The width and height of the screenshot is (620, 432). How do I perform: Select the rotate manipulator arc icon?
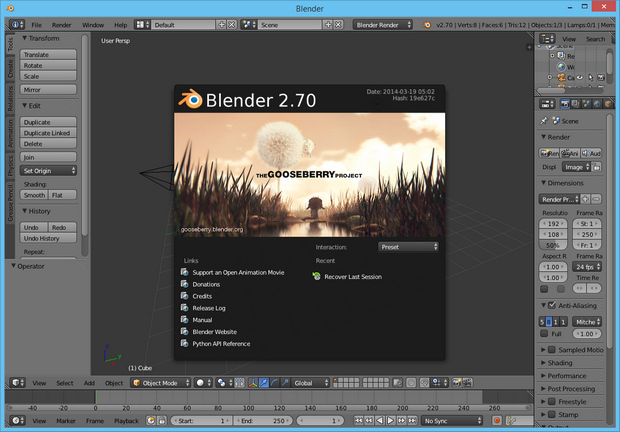coord(274,383)
